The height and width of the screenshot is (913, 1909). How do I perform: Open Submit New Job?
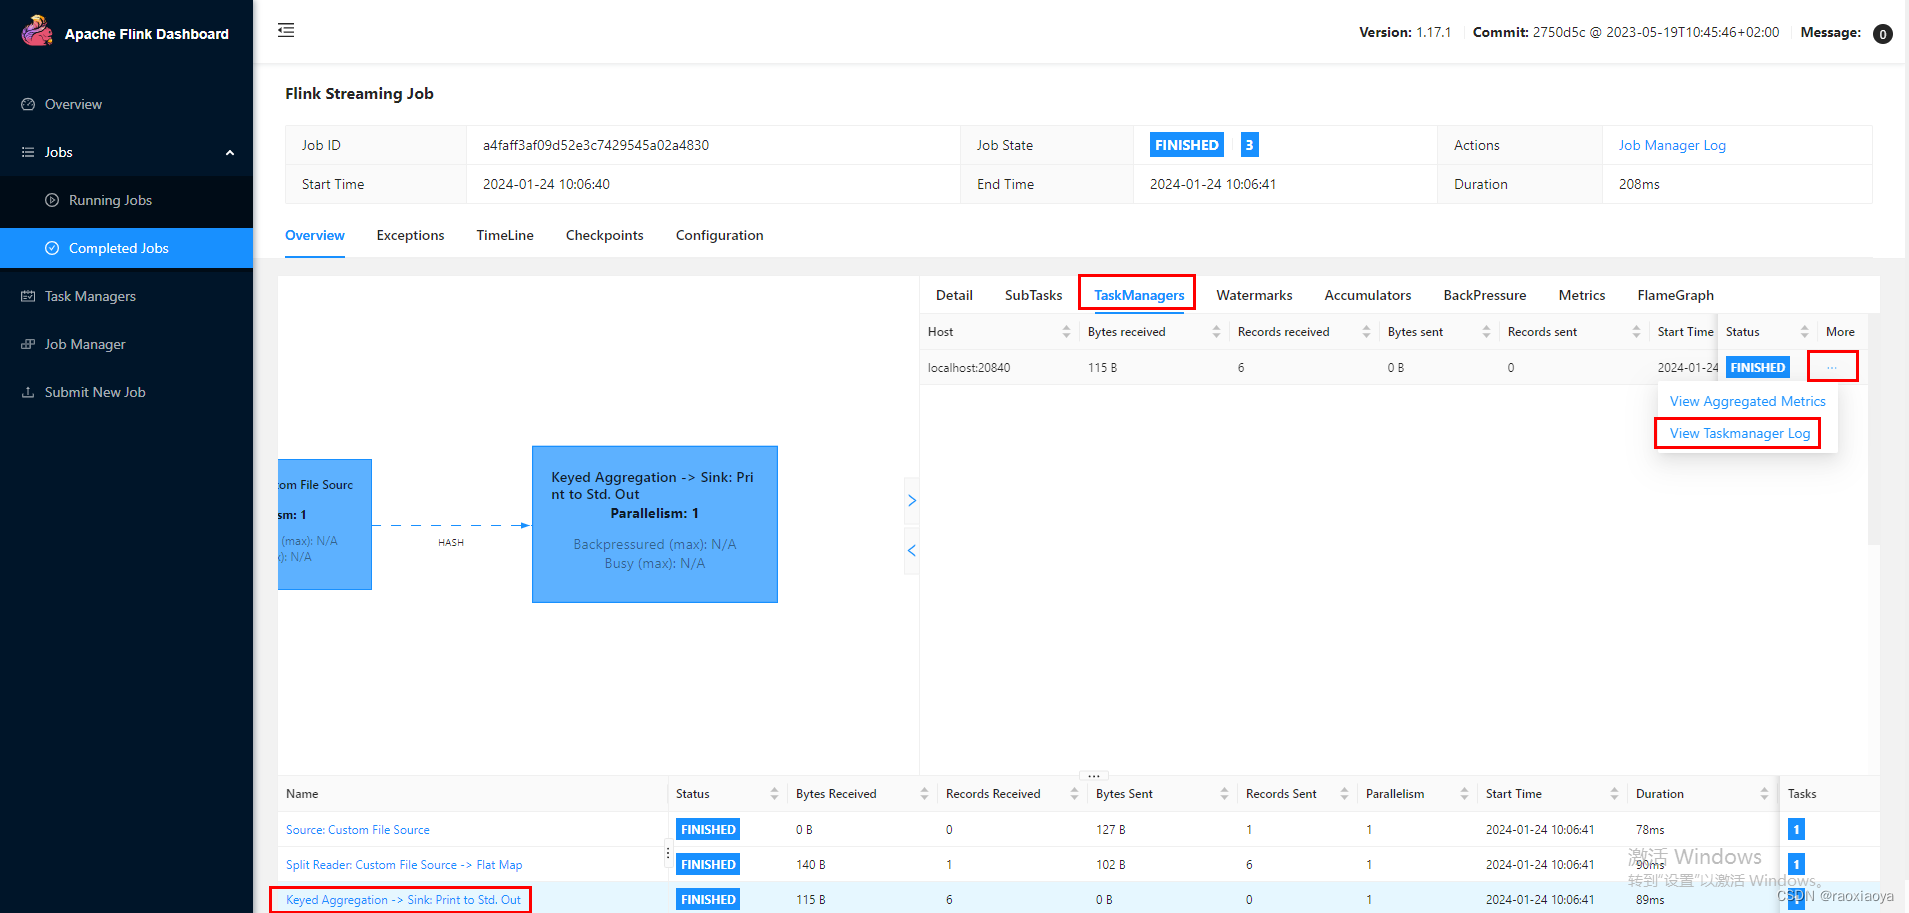click(95, 392)
